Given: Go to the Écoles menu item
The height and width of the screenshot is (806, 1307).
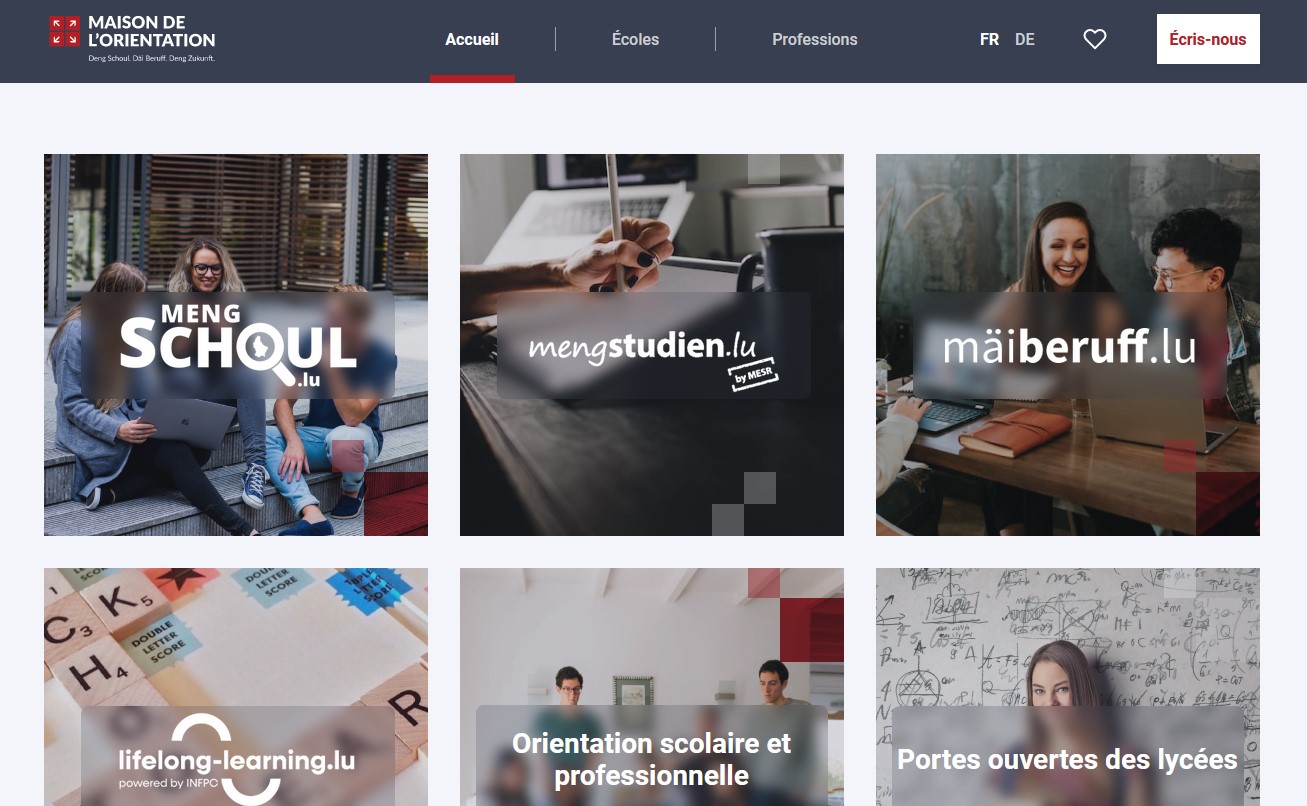Looking at the screenshot, I should click(635, 40).
